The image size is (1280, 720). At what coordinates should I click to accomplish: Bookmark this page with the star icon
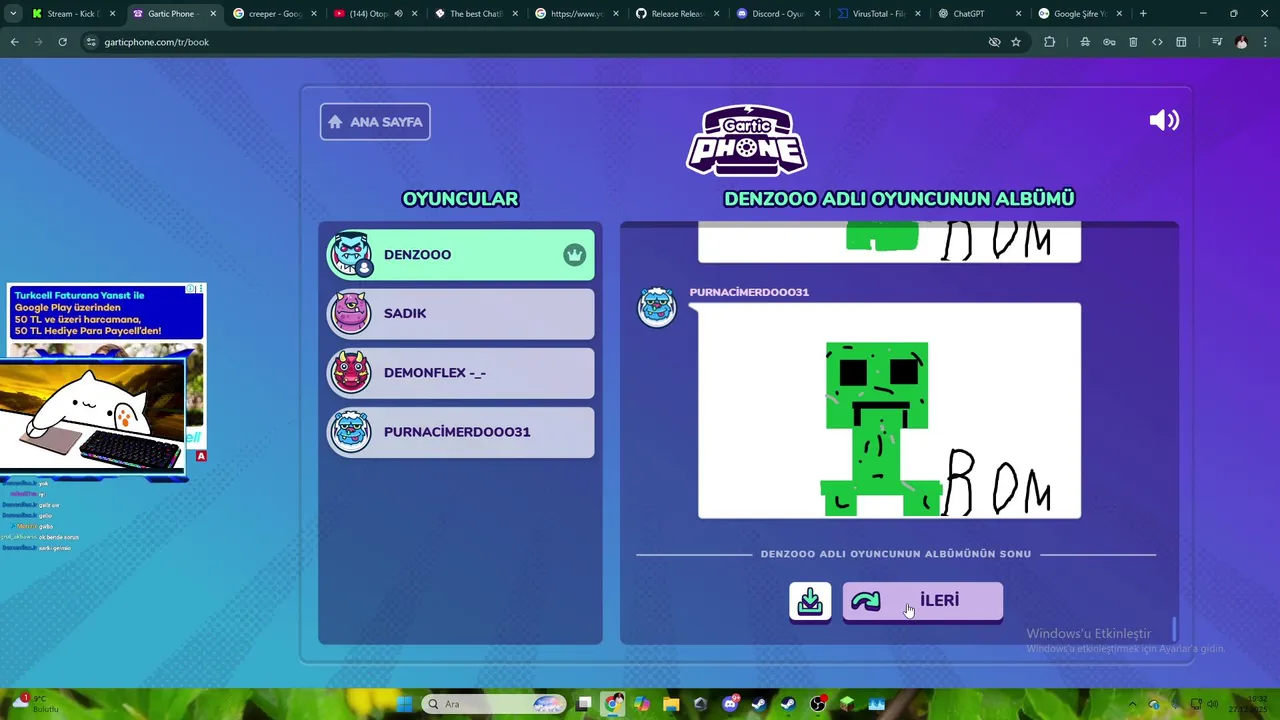[x=1016, y=42]
